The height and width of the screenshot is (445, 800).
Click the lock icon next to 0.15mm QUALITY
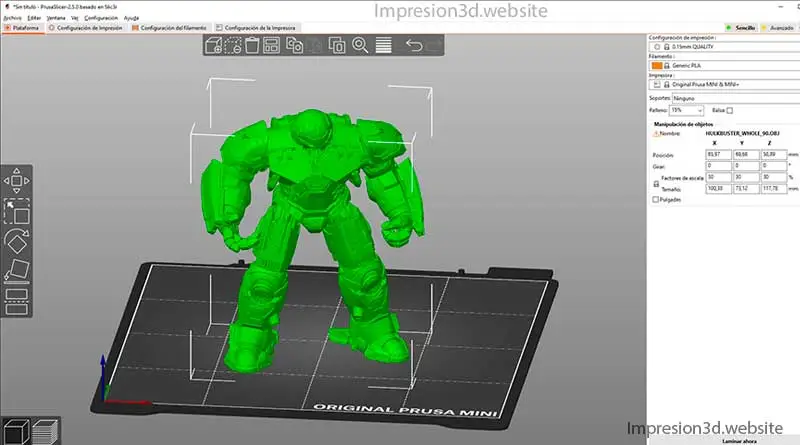coord(666,46)
